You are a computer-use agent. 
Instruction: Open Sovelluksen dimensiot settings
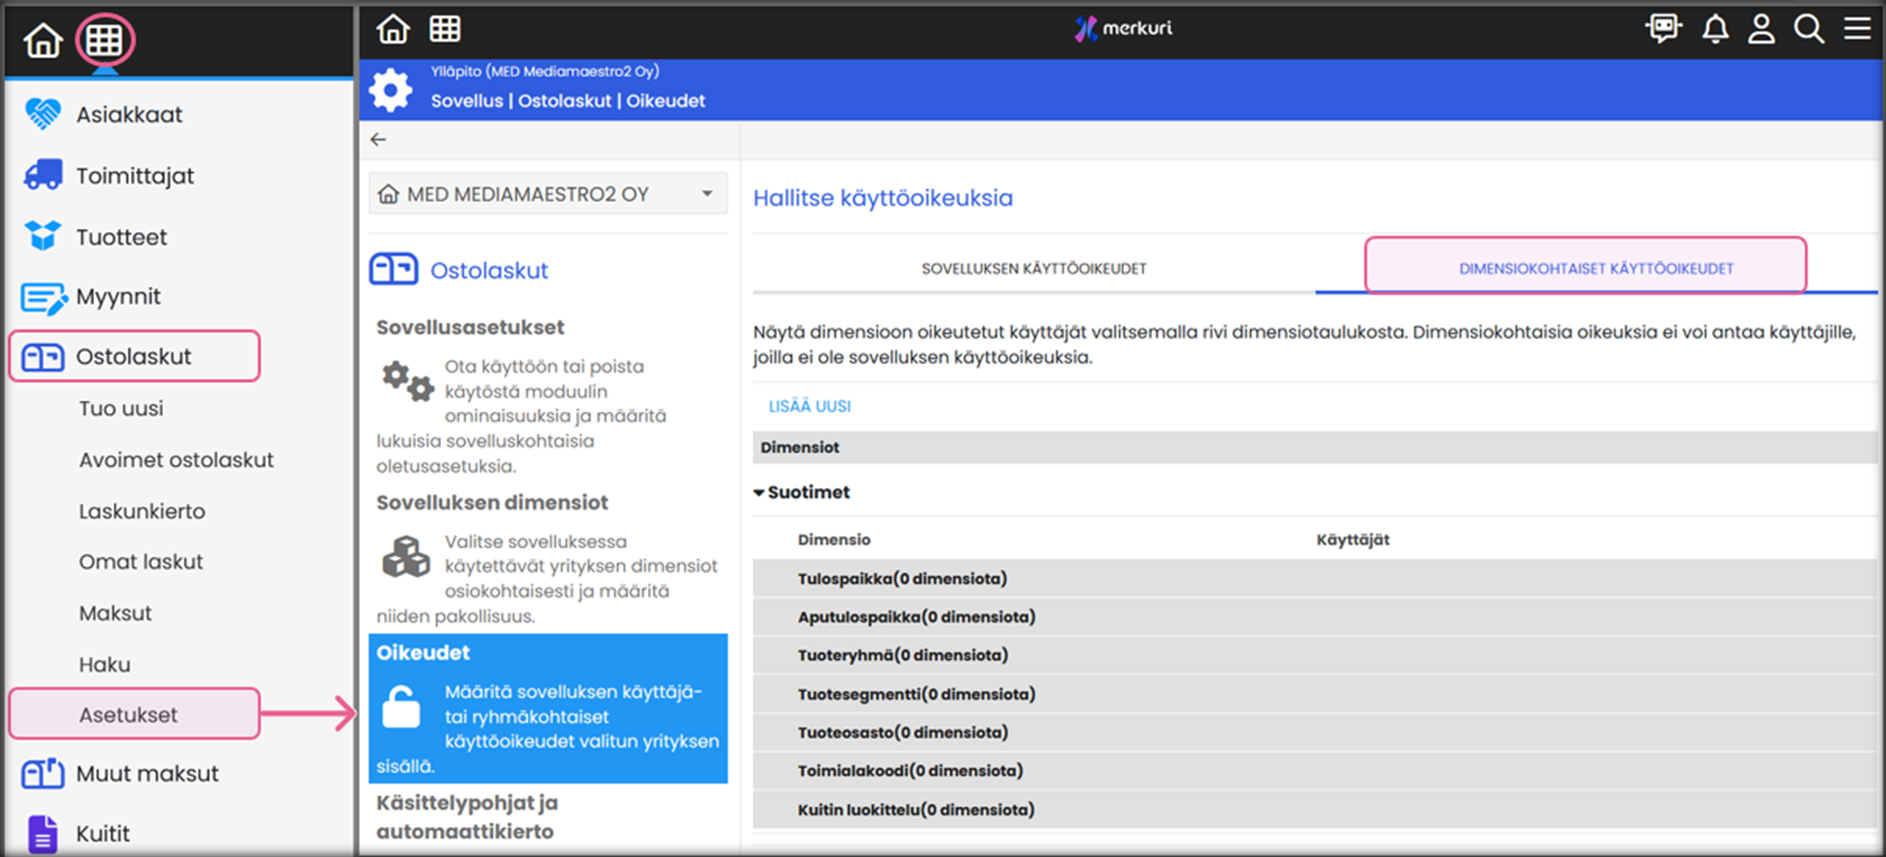[491, 503]
